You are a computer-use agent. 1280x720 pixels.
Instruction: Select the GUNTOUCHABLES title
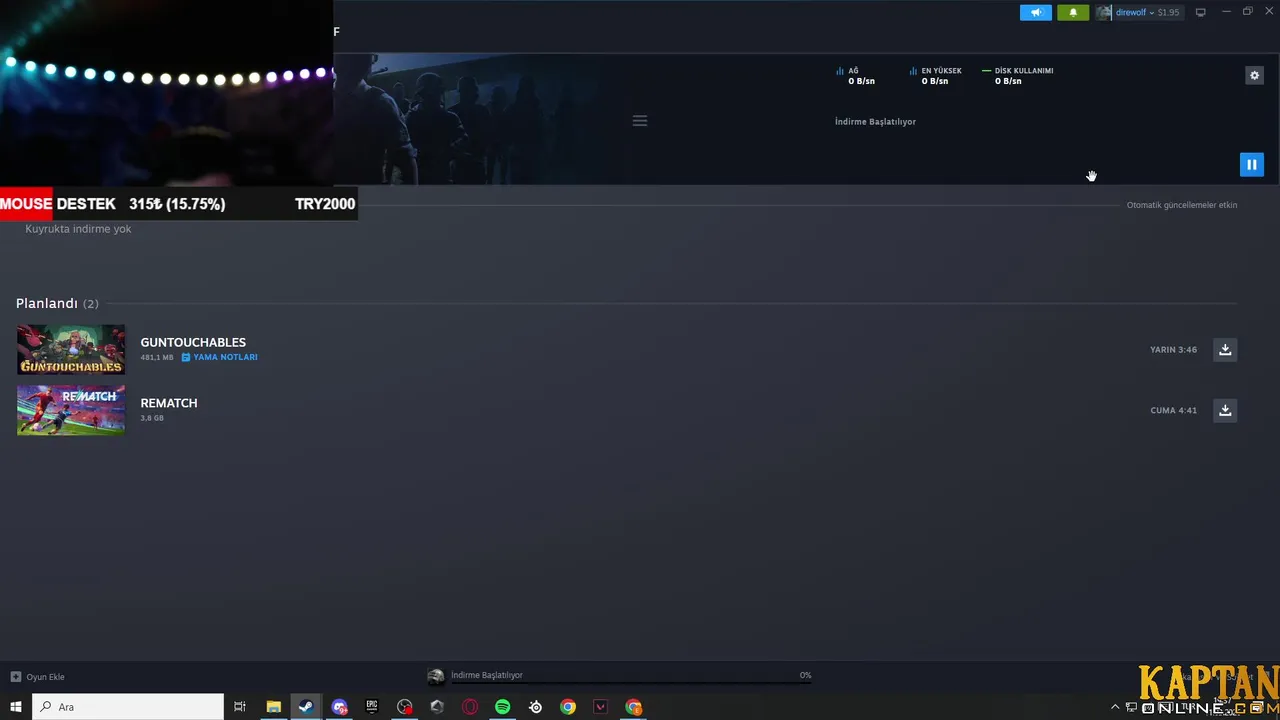(x=193, y=342)
